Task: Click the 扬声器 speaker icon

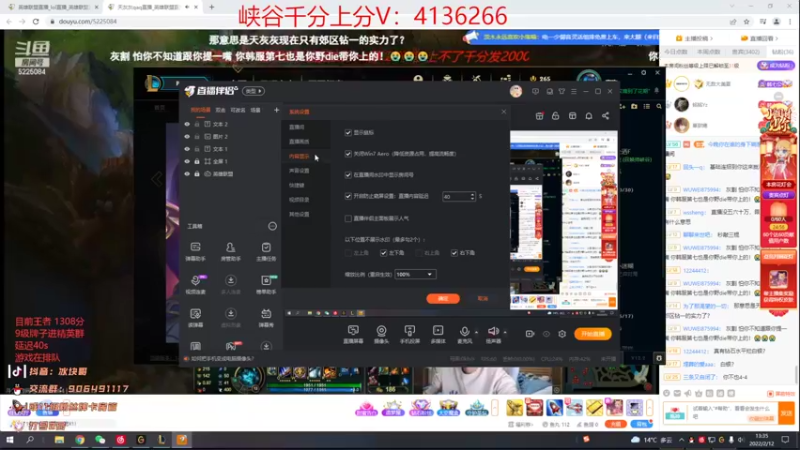Action: [492, 332]
